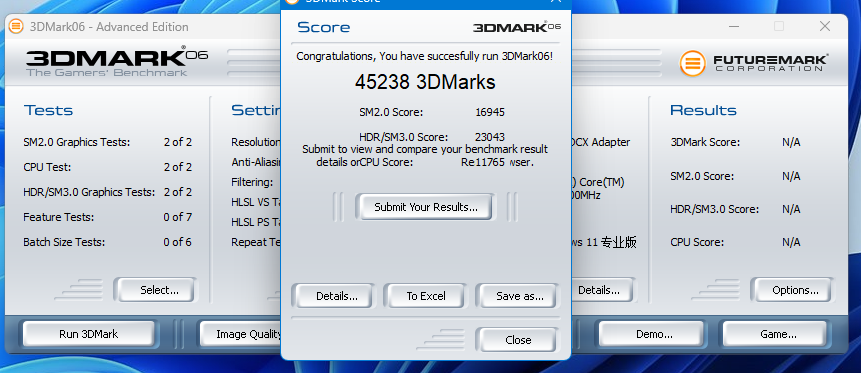861x373 pixels.
Task: Click the 0 of 6 batch tests count
Action: point(177,242)
